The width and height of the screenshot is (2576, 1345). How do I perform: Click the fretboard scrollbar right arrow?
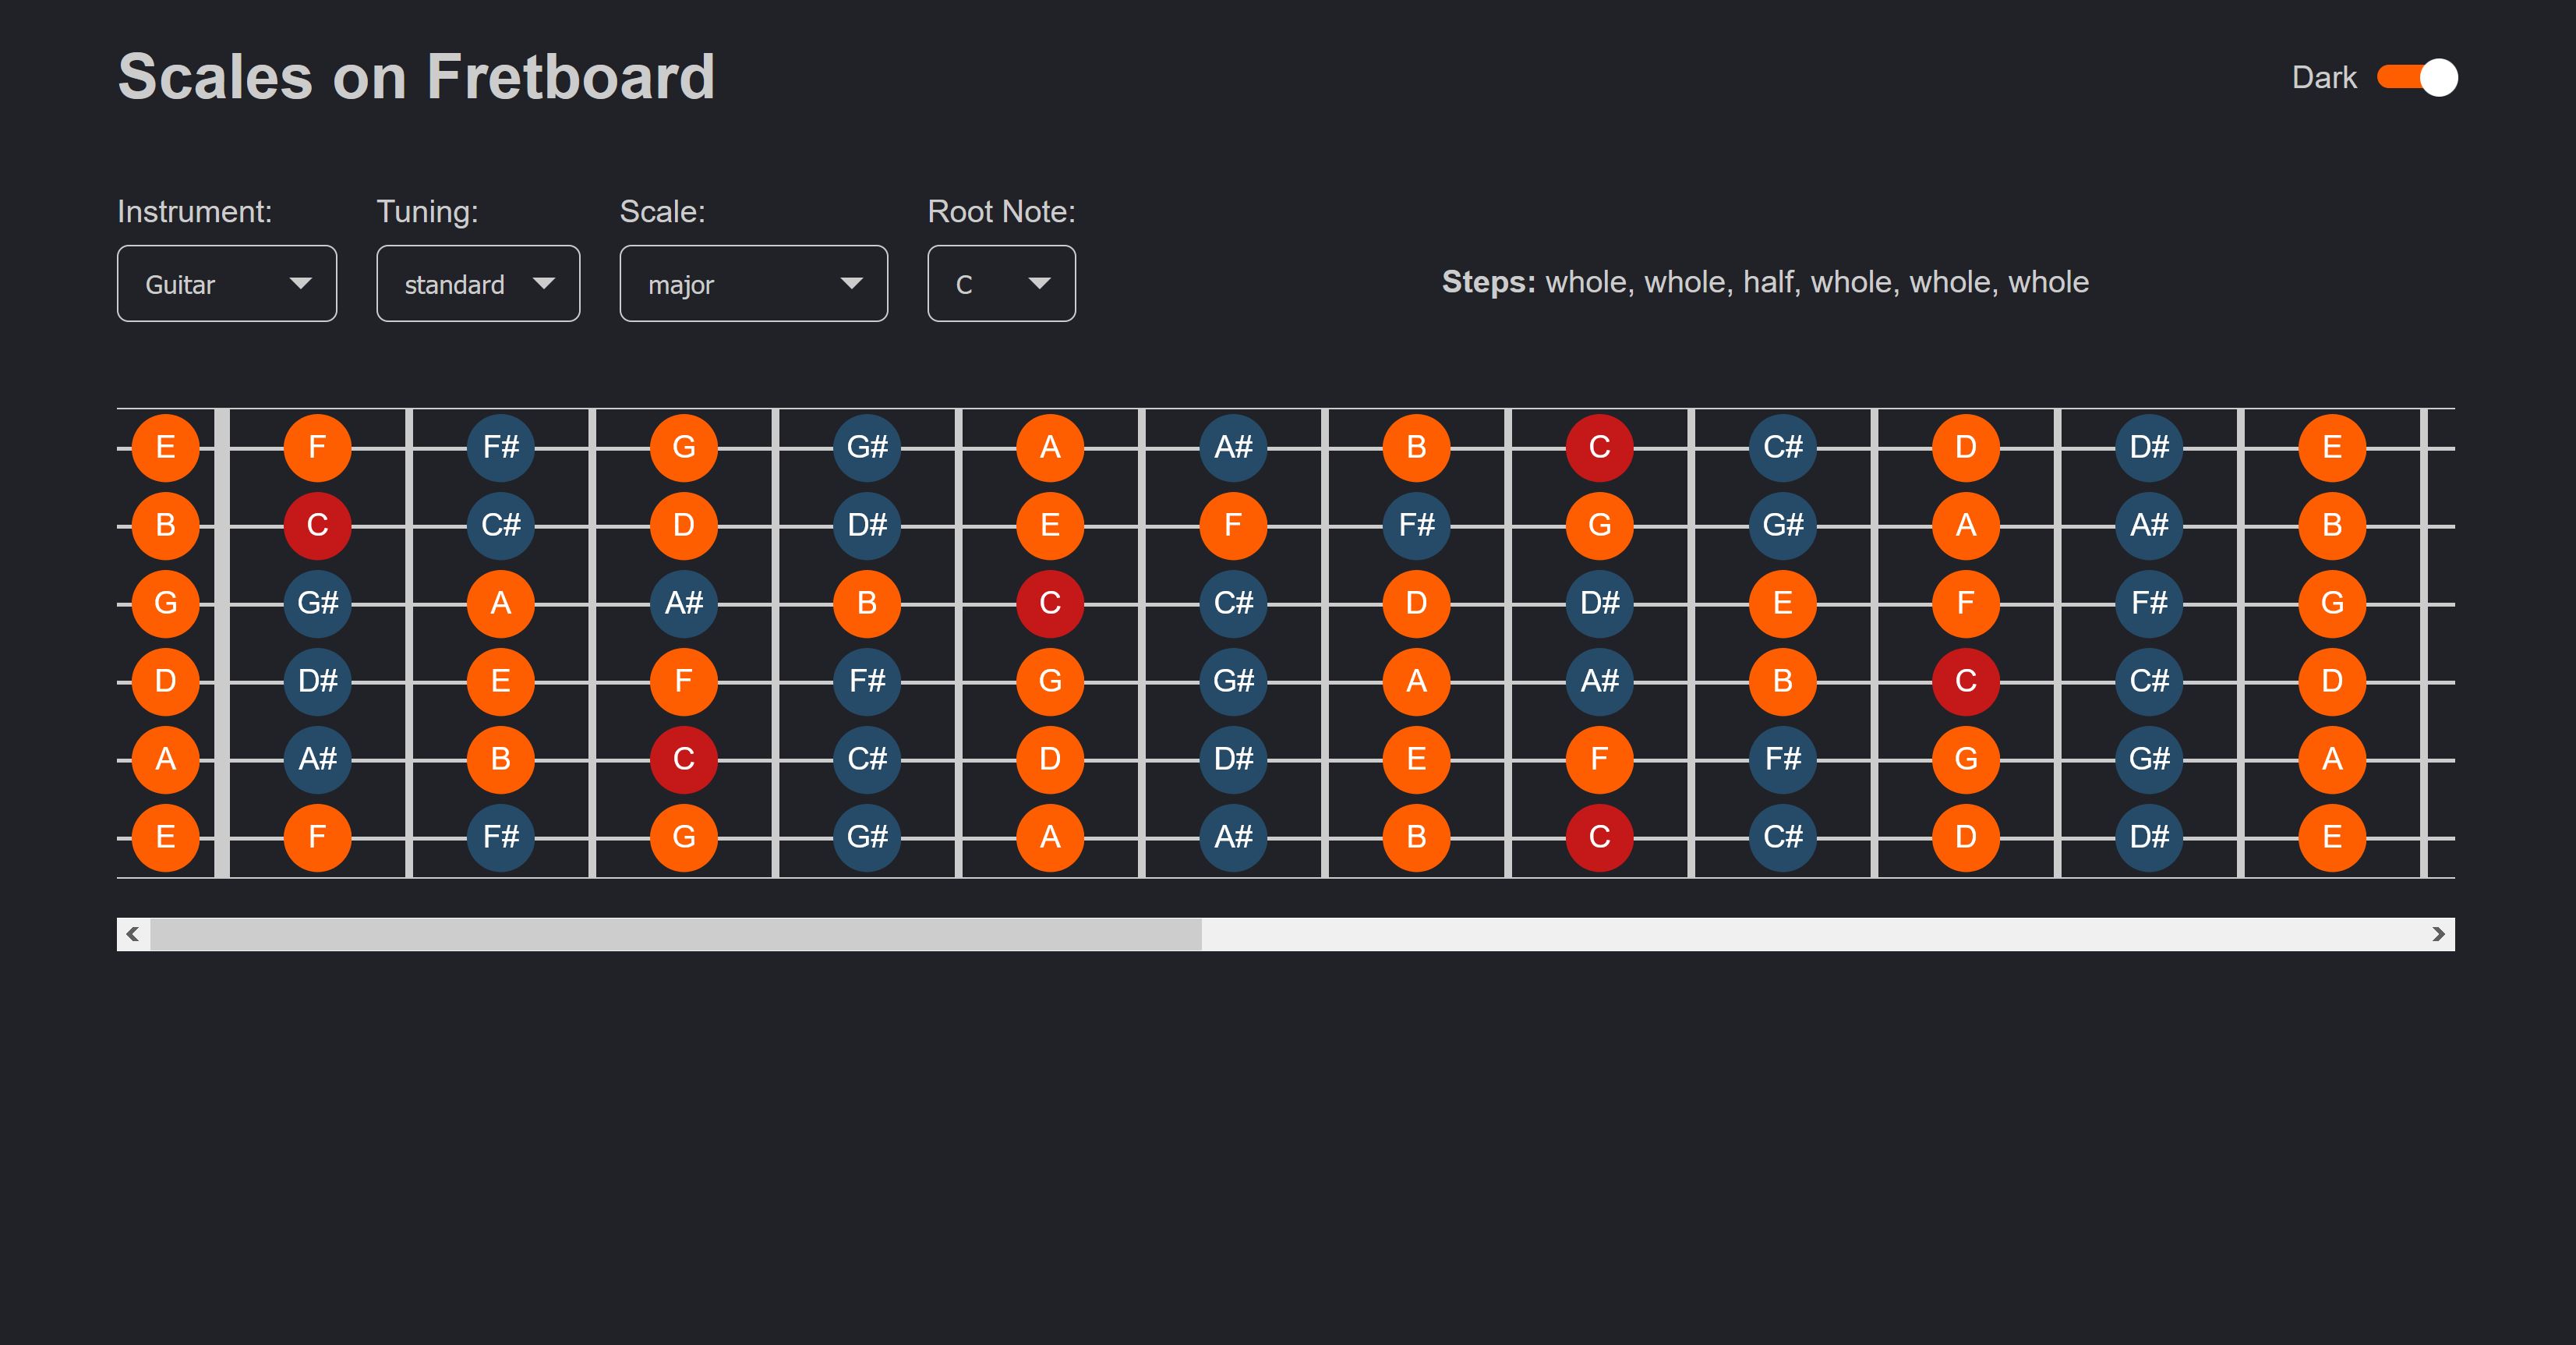(x=2438, y=934)
